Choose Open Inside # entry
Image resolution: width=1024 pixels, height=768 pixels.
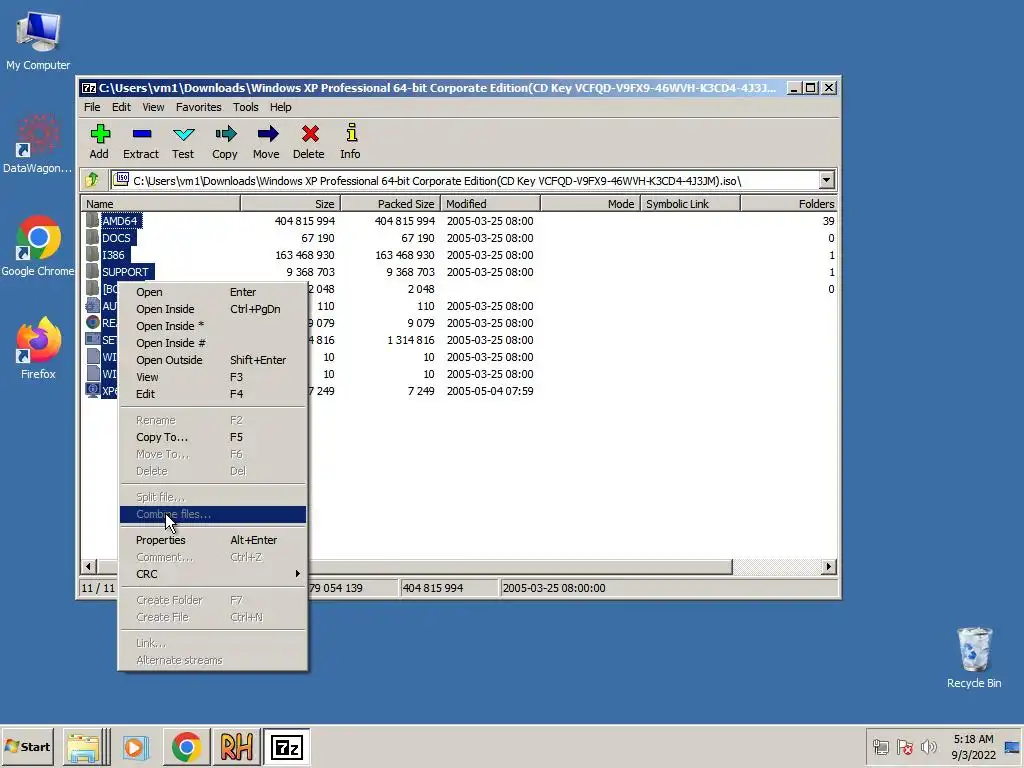(213, 343)
